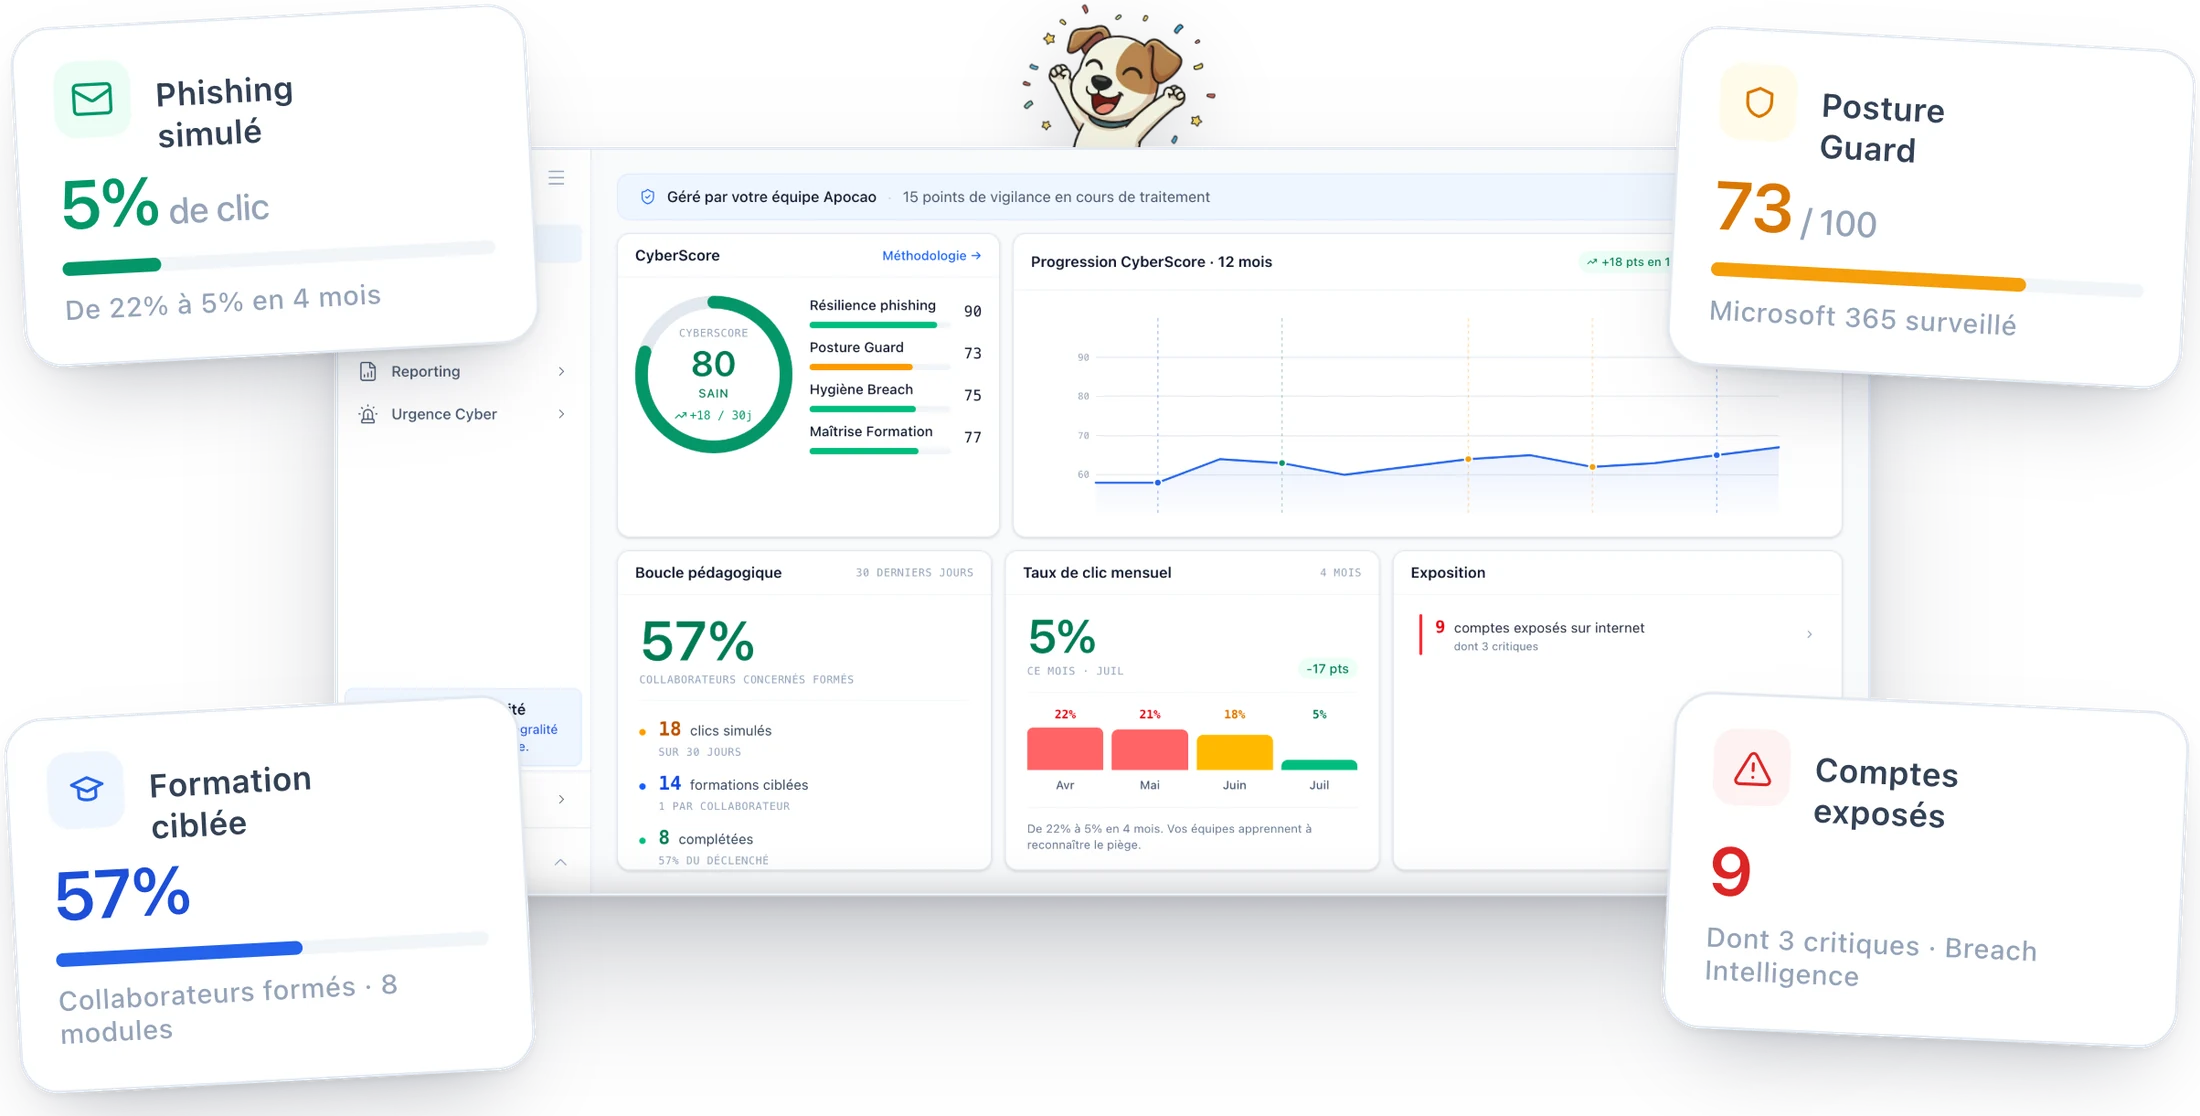Image resolution: width=2200 pixels, height=1116 pixels.
Task: Expand the sidebar chevron below blue banner
Action: point(562,799)
